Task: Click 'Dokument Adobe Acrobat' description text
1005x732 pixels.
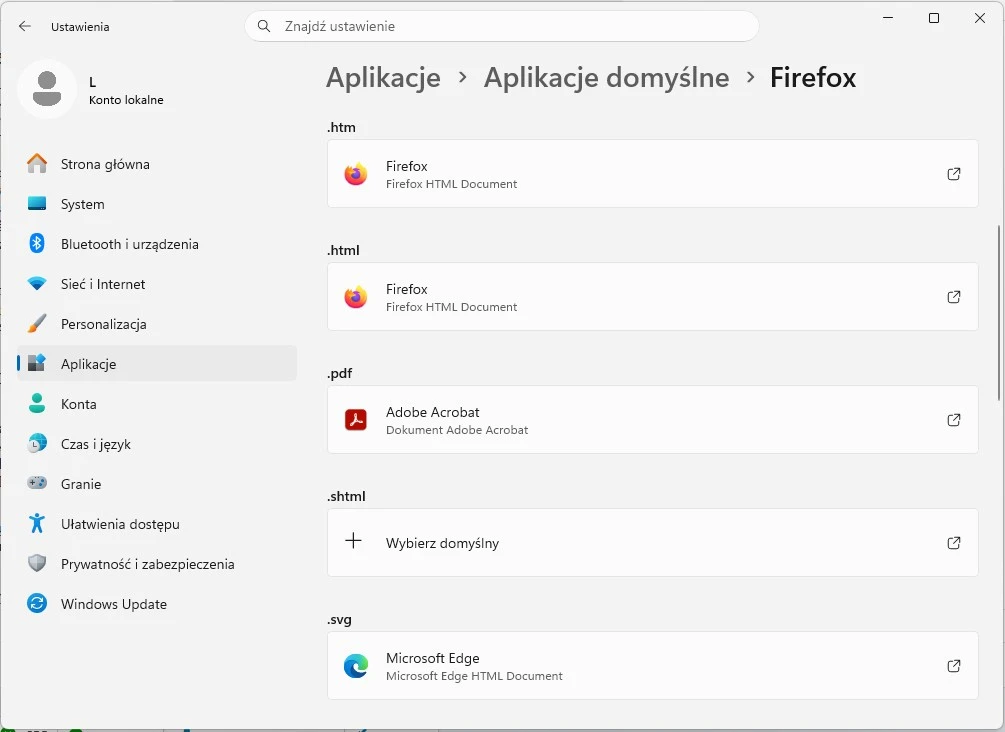Action: [457, 430]
